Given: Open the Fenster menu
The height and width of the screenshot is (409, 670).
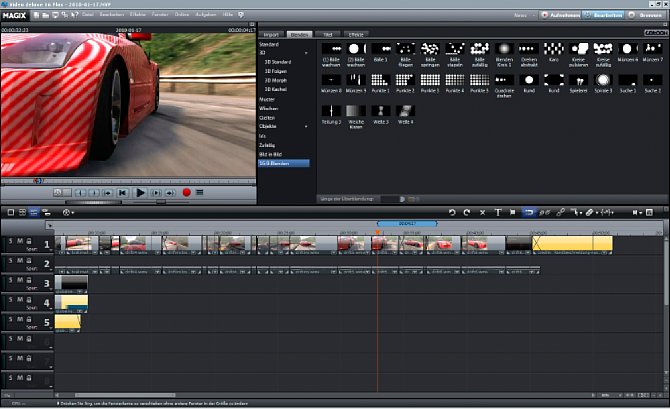Looking at the screenshot, I should point(160,15).
